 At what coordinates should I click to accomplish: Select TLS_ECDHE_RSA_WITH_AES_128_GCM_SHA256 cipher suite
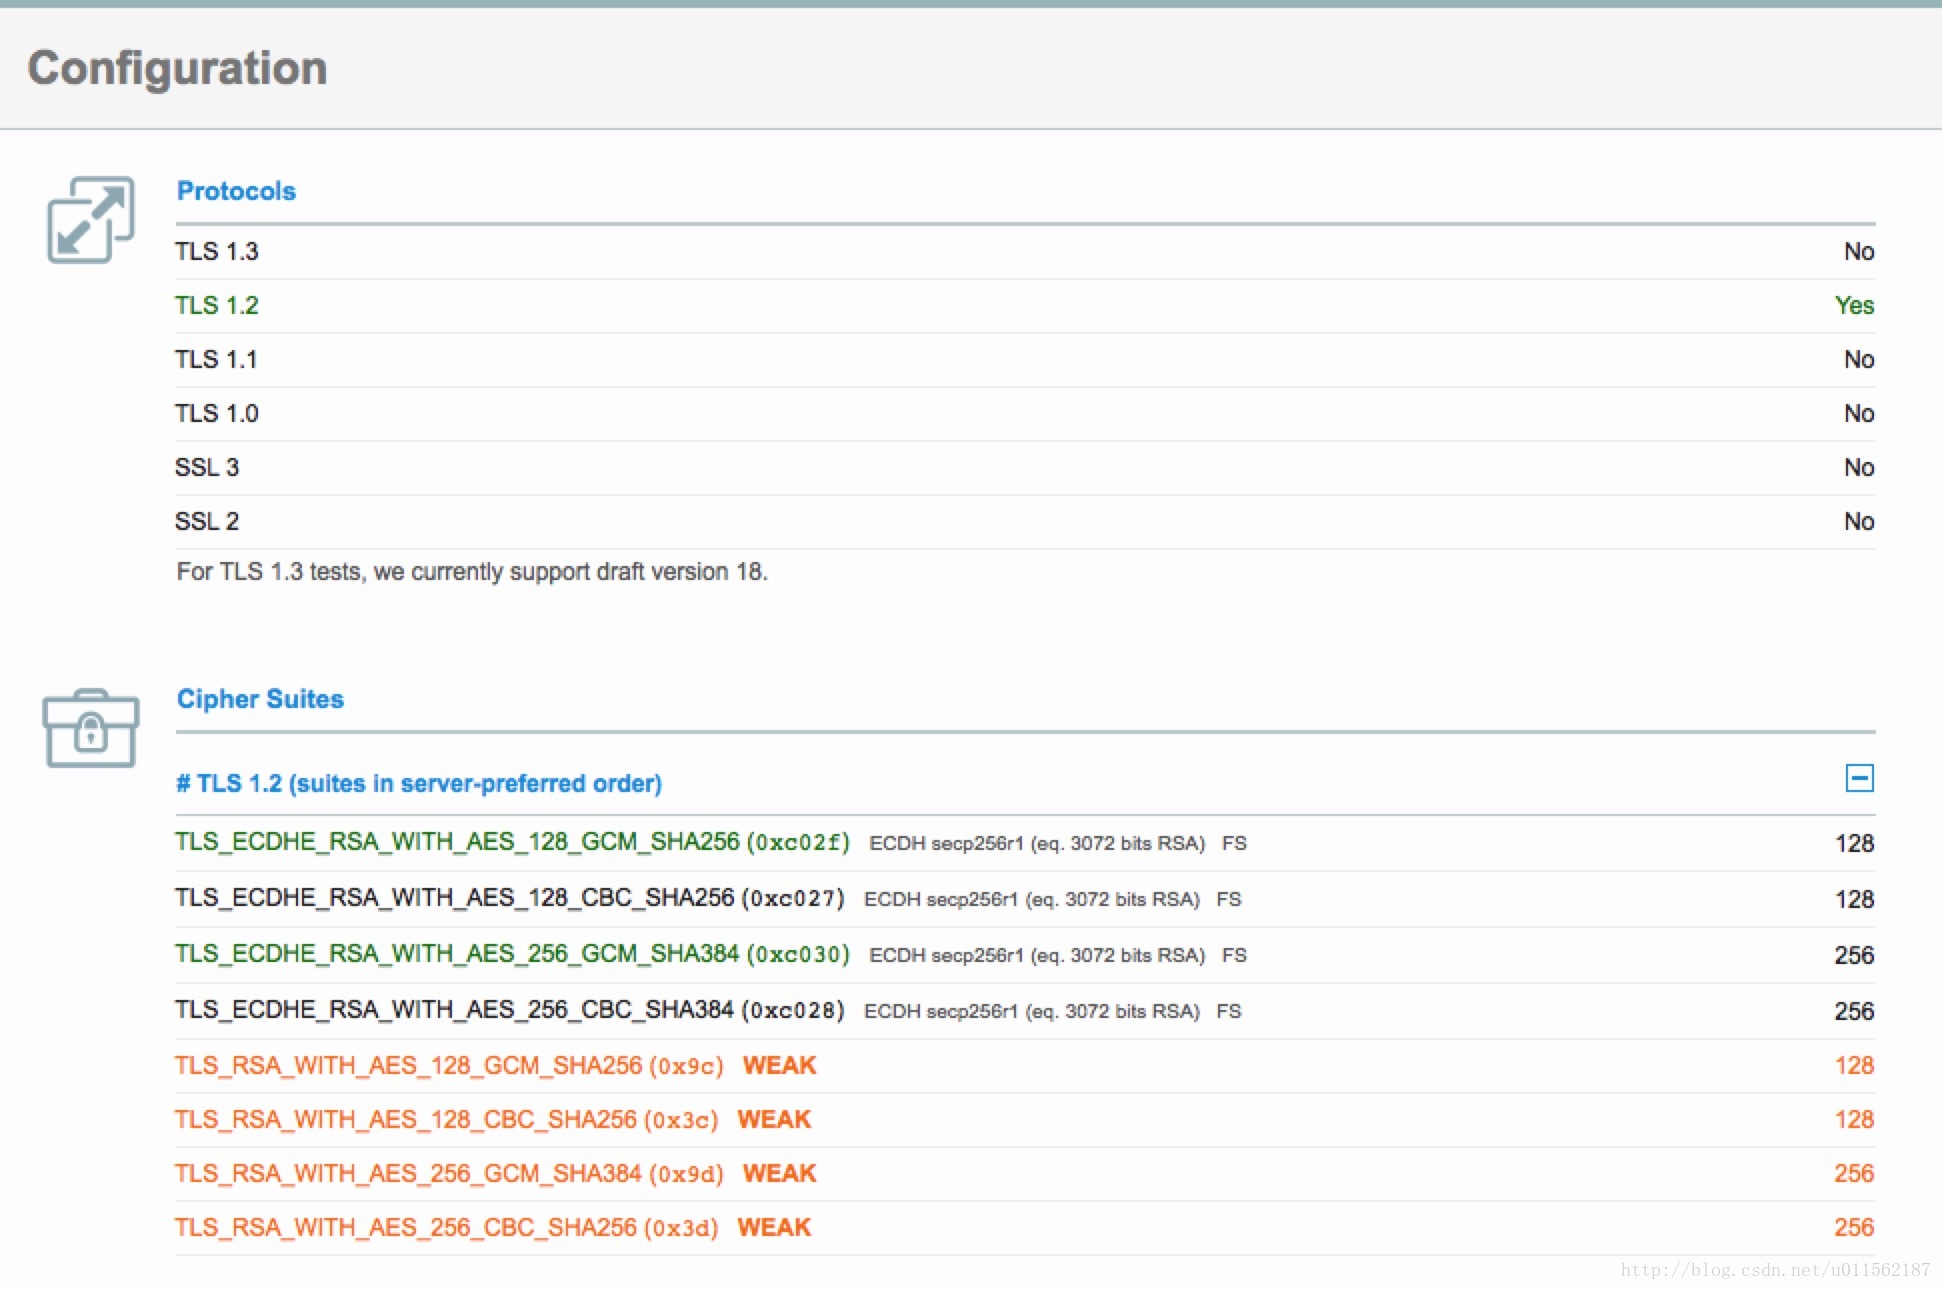coord(512,842)
